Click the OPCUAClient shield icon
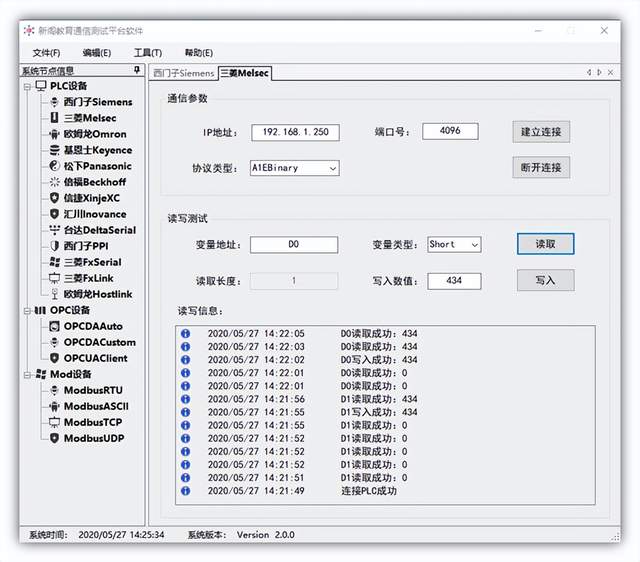 pos(54,358)
